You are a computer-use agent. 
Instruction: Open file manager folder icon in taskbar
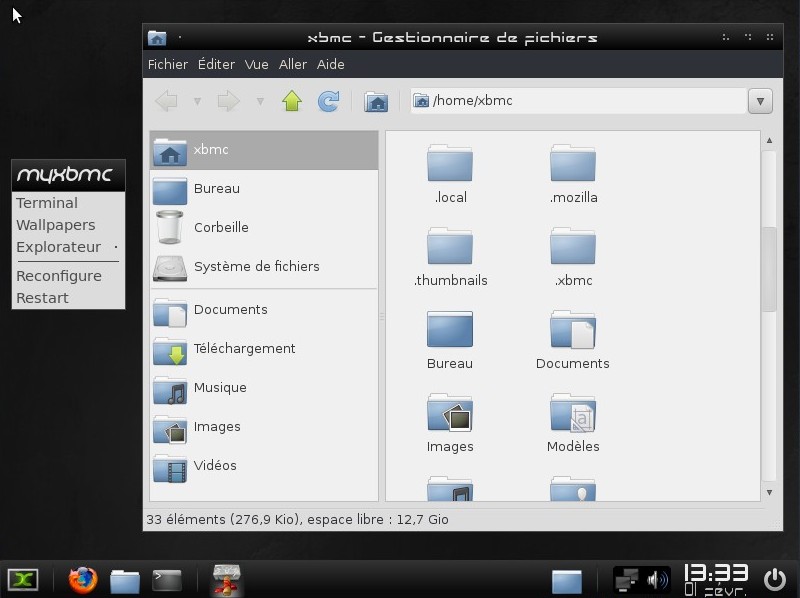[125, 582]
